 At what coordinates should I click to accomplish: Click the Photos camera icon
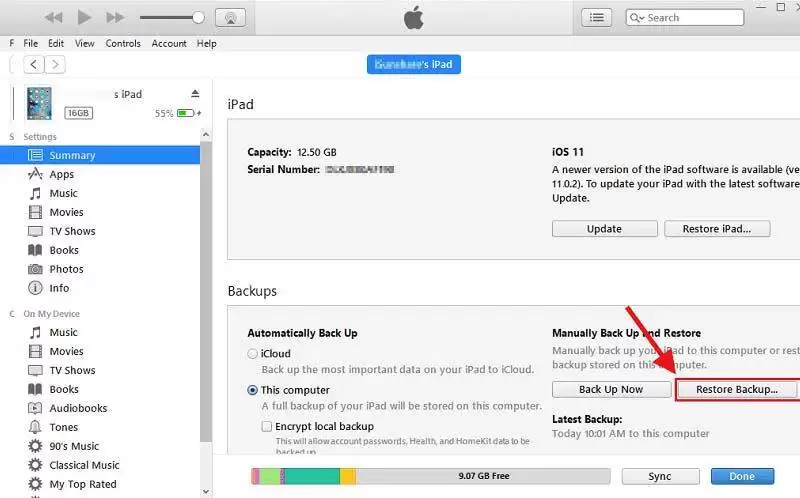pyautogui.click(x=35, y=269)
